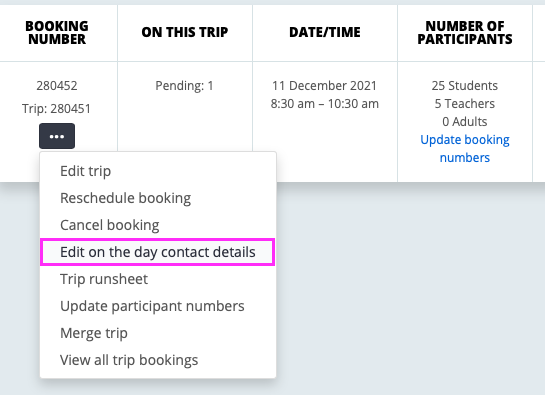
Task: Click the three-dots booking actions button
Action: tap(57, 136)
